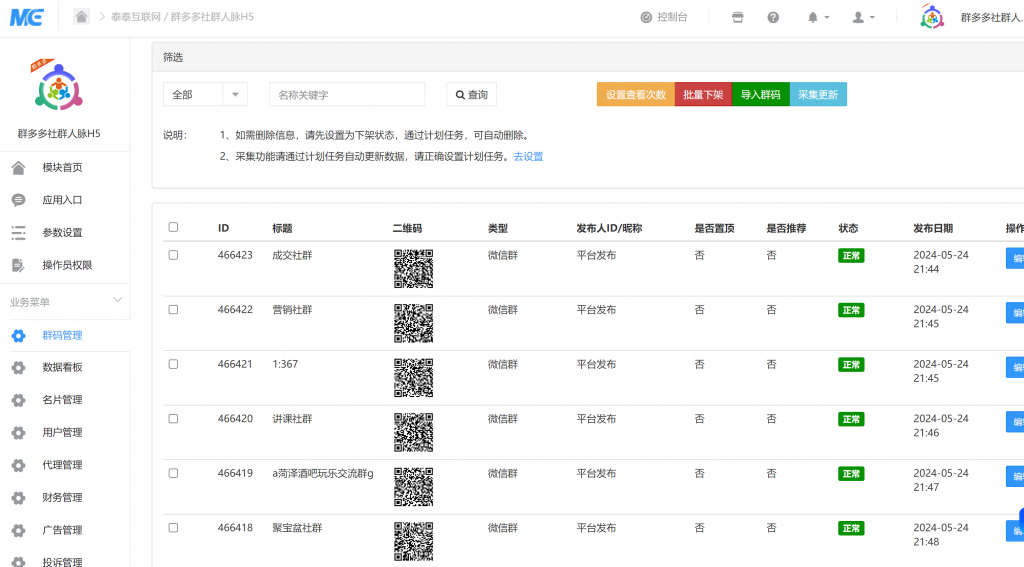The width and height of the screenshot is (1024, 567).
Task: Click the QR code for 营销社群
Action: click(x=413, y=323)
